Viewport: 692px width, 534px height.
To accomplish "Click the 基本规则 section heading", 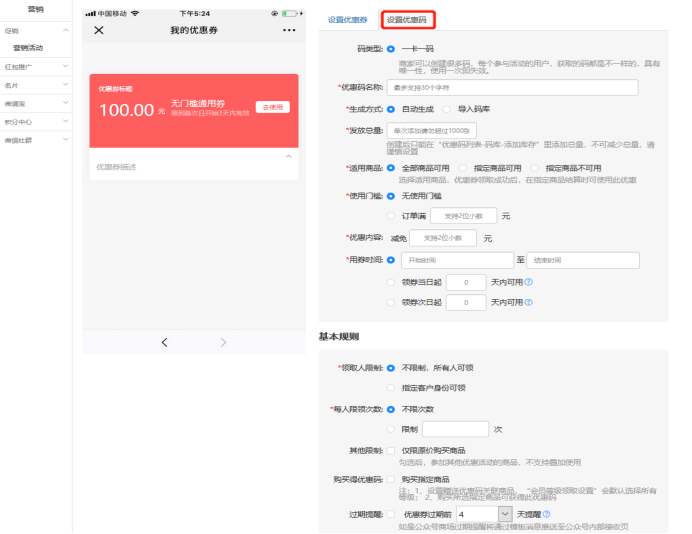I will [x=339, y=337].
